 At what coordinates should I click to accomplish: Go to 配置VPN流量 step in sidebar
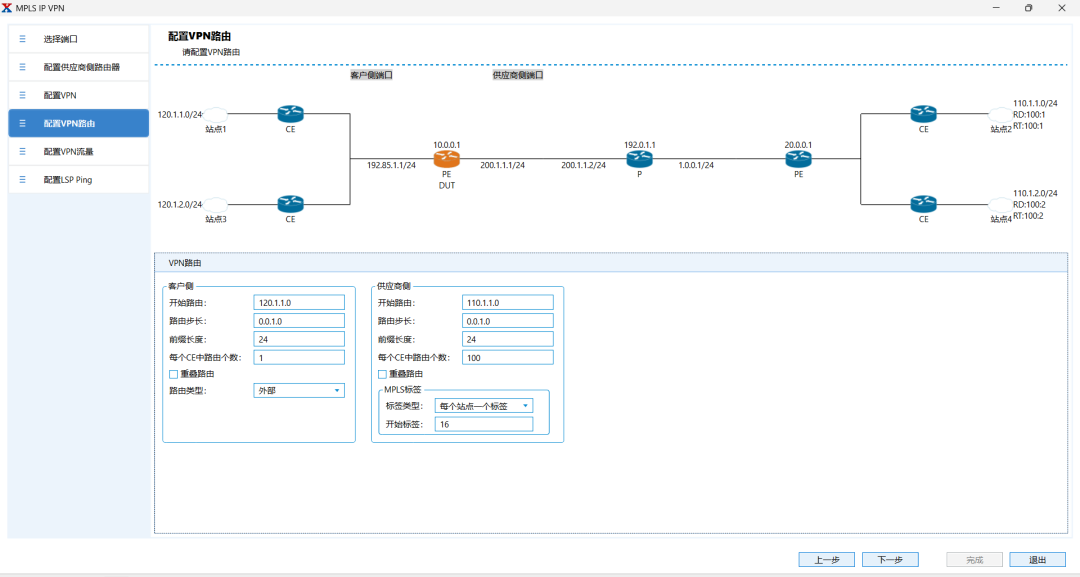[x=78, y=152]
